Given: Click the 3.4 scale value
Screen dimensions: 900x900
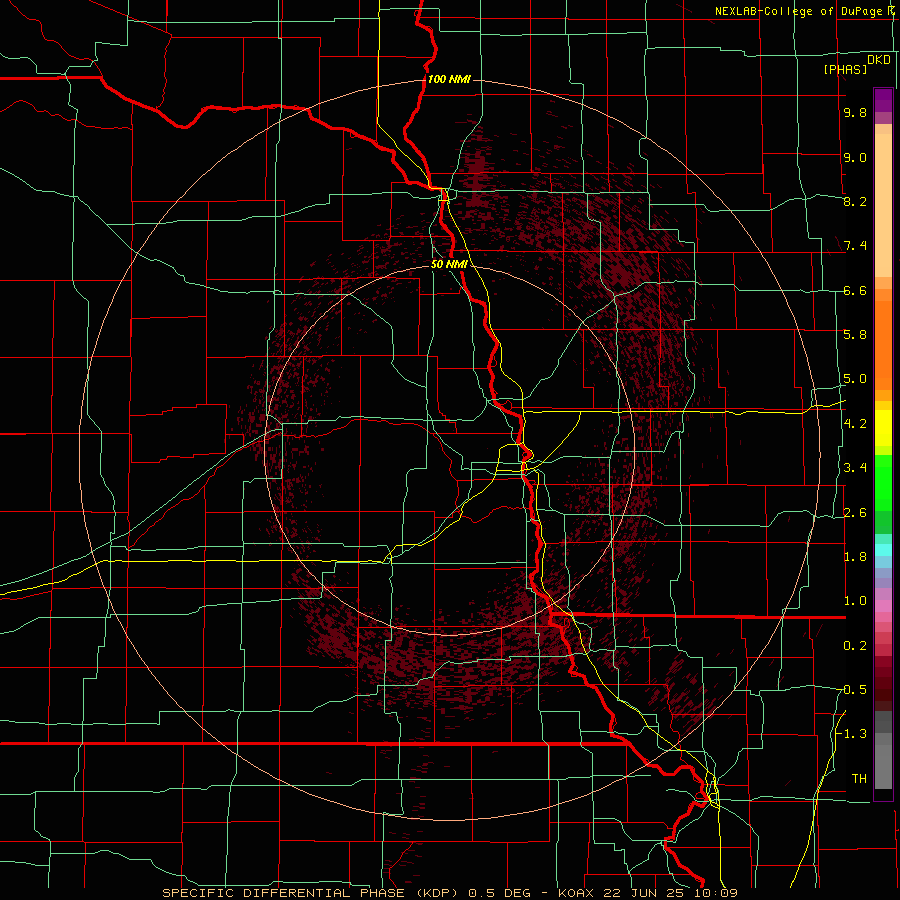Looking at the screenshot, I should [x=855, y=468].
